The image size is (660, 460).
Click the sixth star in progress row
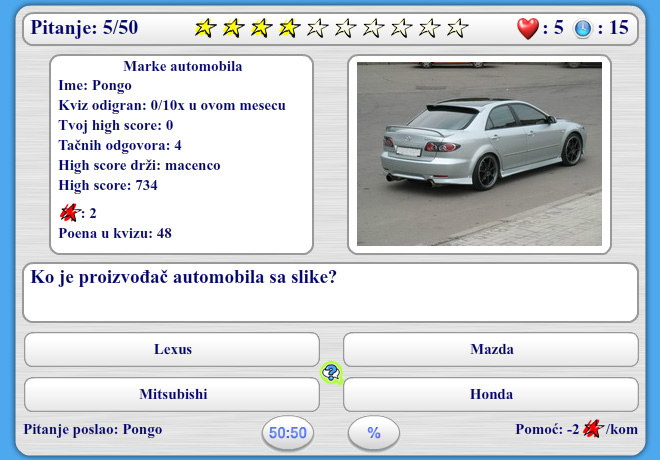(x=346, y=28)
